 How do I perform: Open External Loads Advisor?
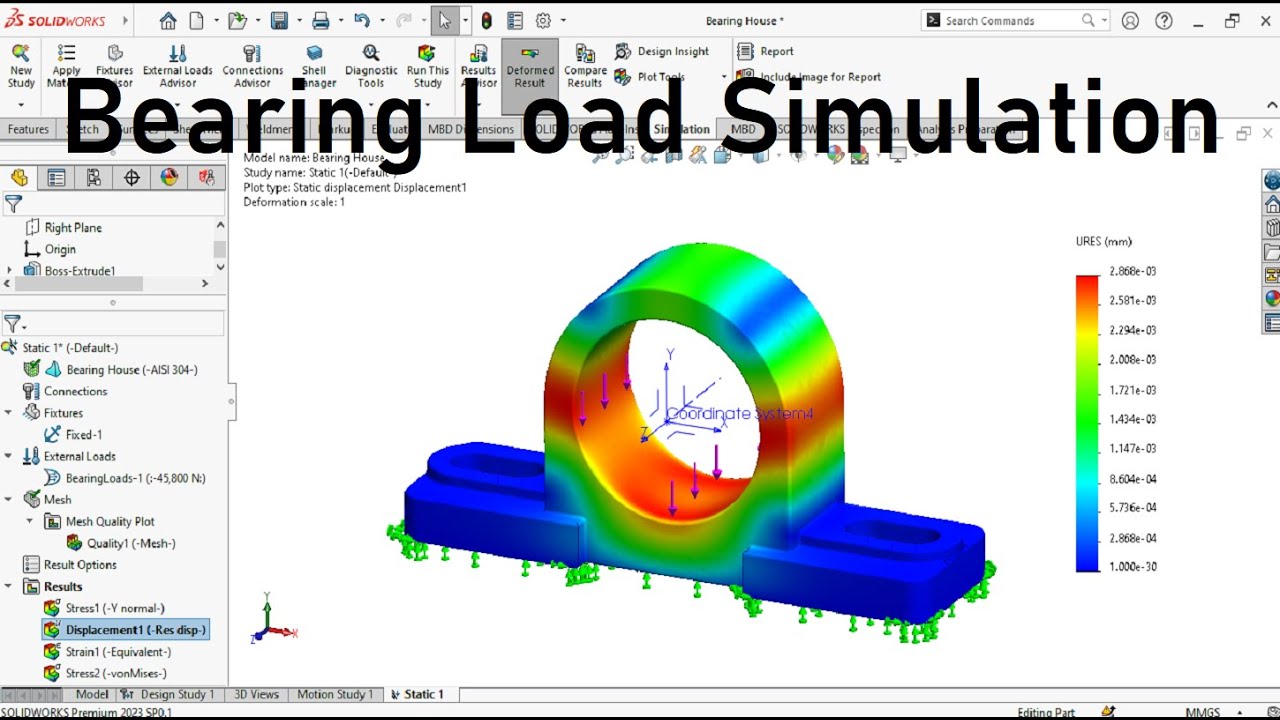[x=177, y=65]
